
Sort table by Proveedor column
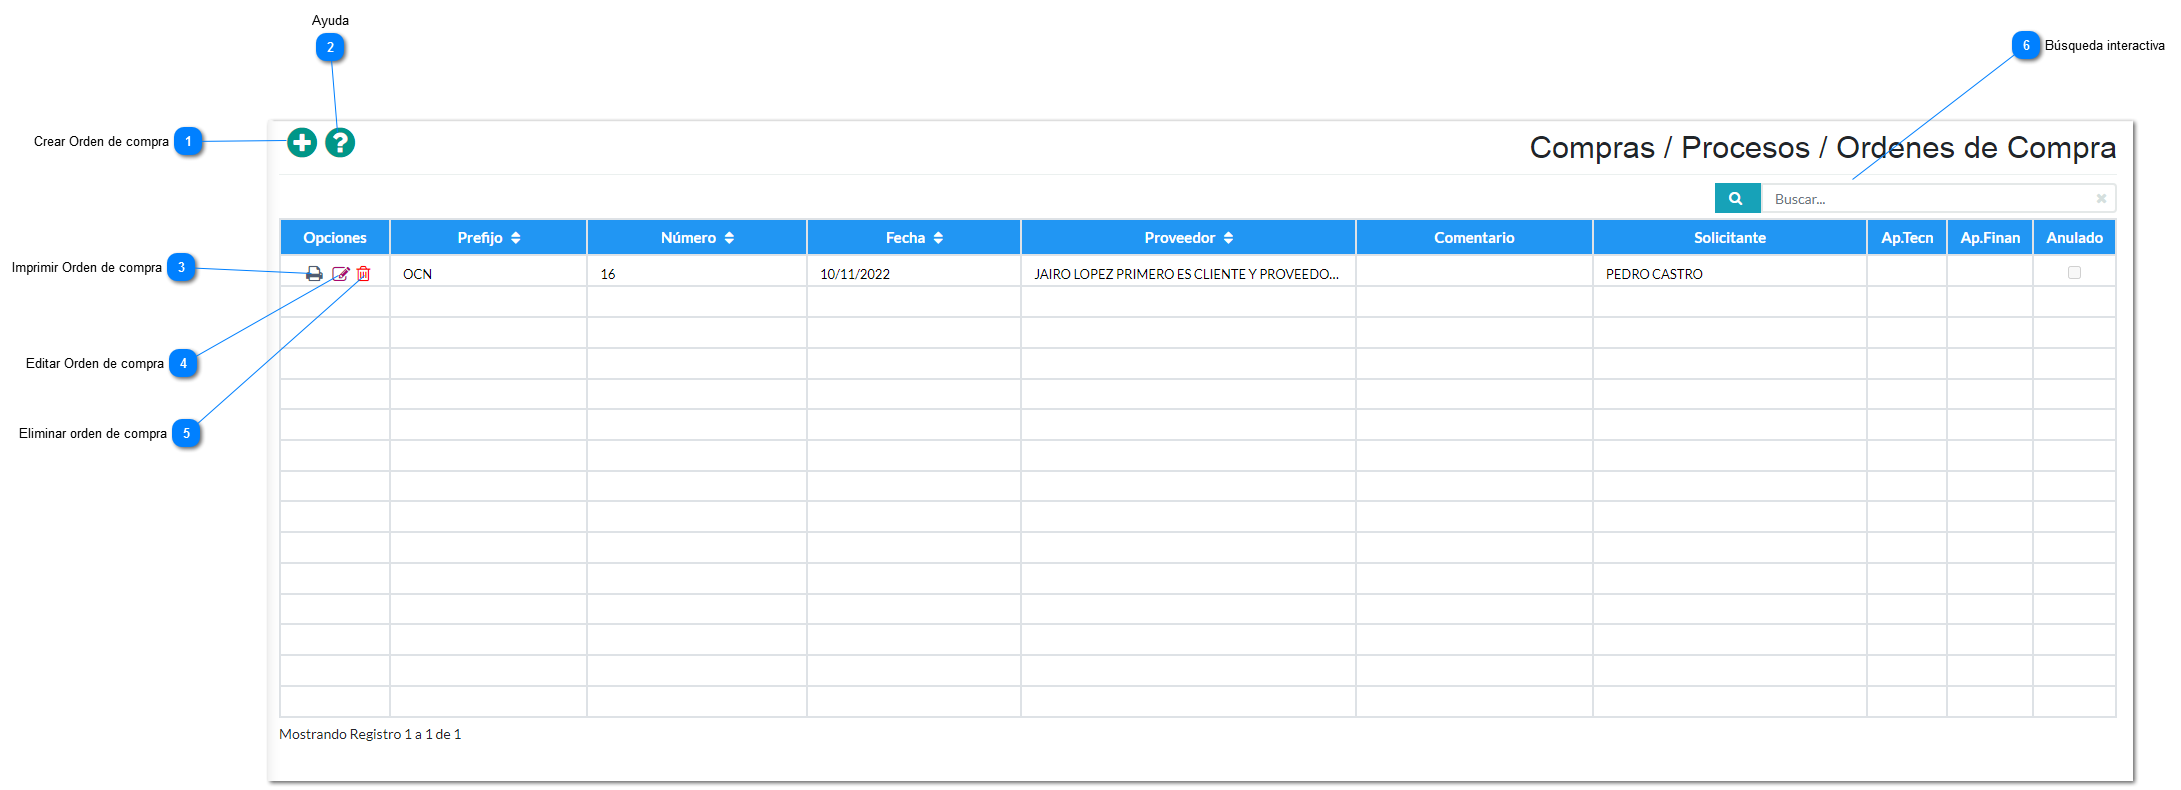tap(1188, 238)
